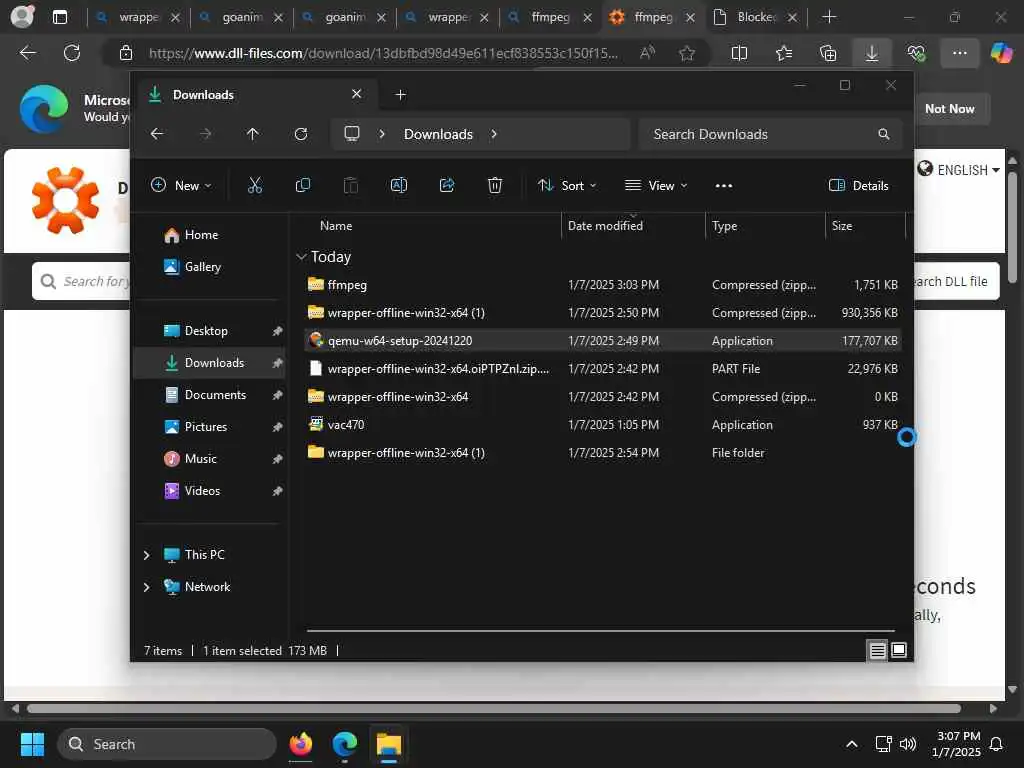Screen dimensions: 1024x768
Task: Expand Network in navigation pane
Action: 146,587
